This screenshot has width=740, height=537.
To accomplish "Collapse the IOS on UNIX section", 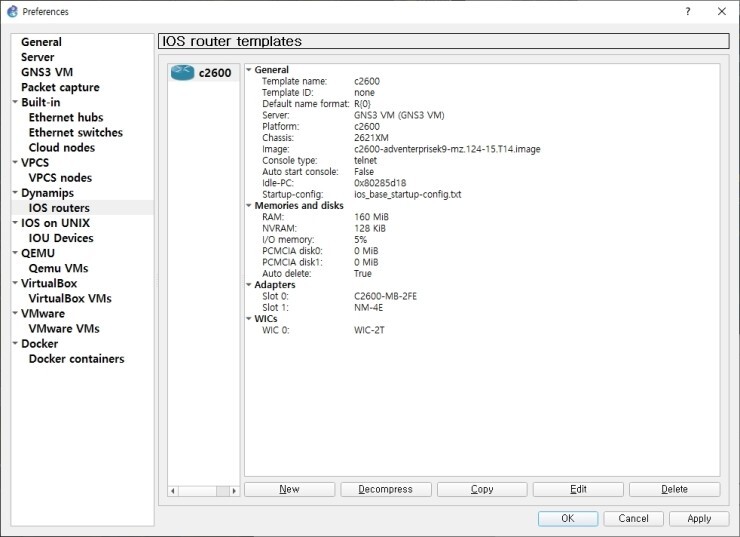I will (x=15, y=222).
